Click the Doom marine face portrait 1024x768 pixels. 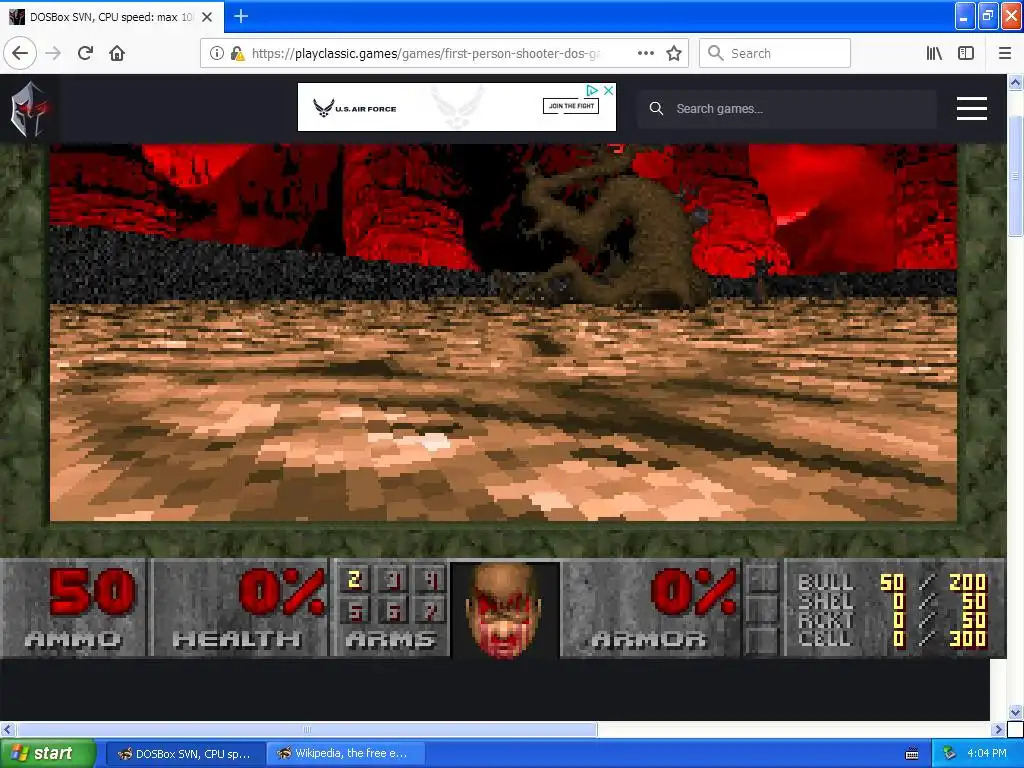(504, 610)
